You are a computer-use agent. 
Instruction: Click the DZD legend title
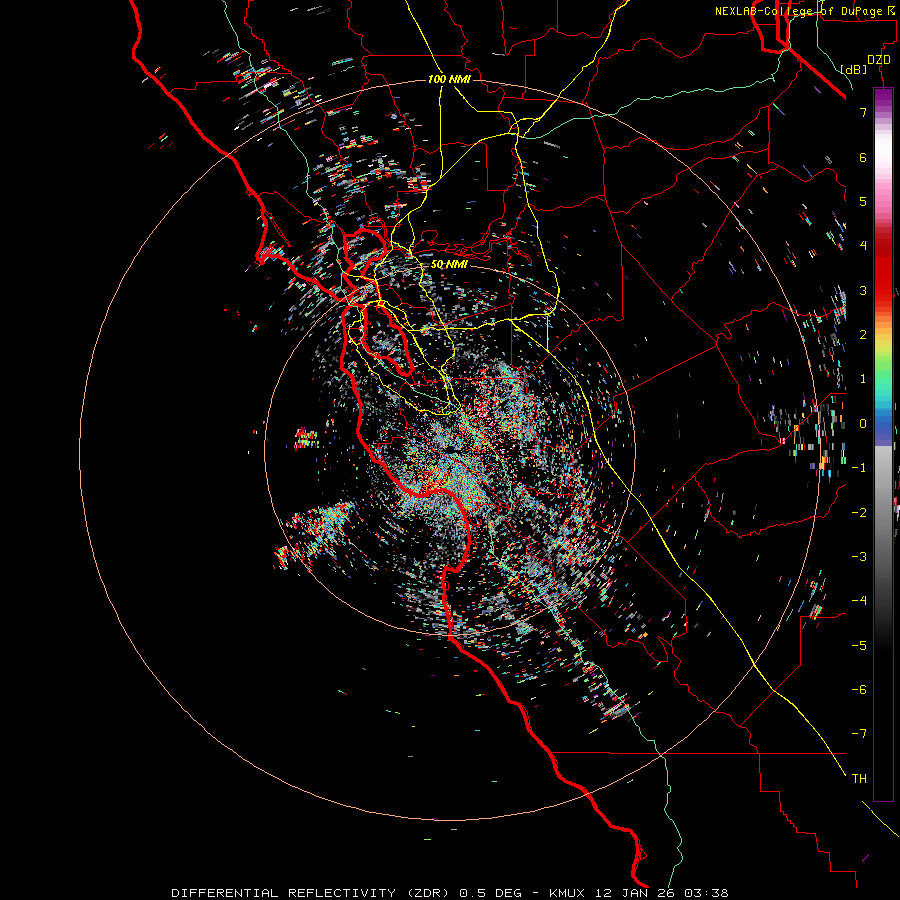(879, 60)
